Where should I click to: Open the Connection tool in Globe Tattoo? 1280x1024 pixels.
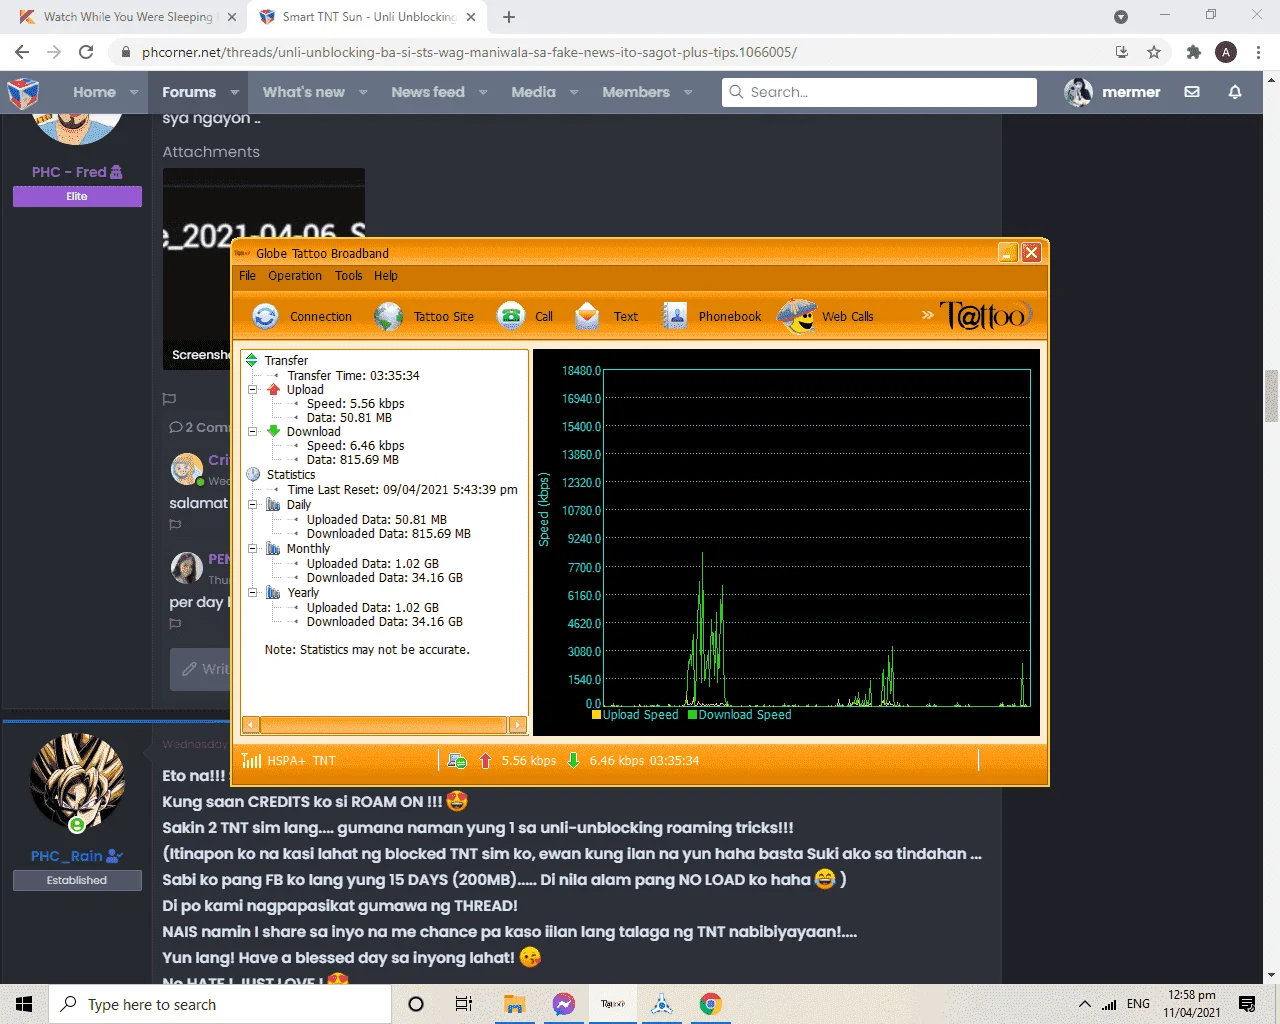(301, 316)
